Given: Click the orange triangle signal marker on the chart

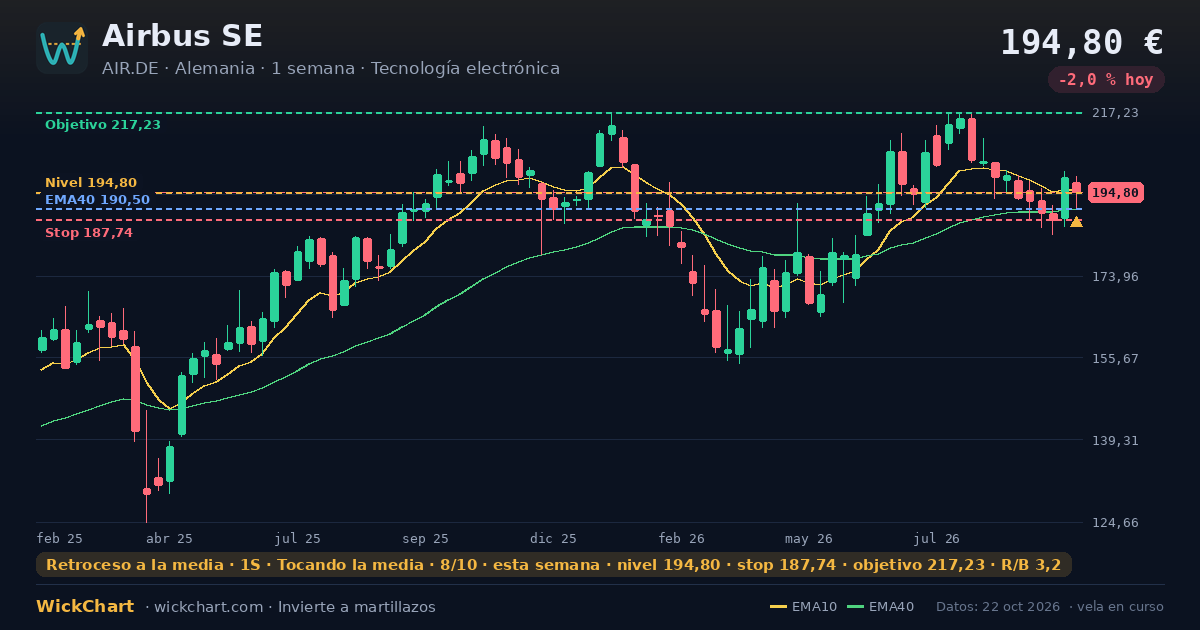Looking at the screenshot, I should [1076, 221].
